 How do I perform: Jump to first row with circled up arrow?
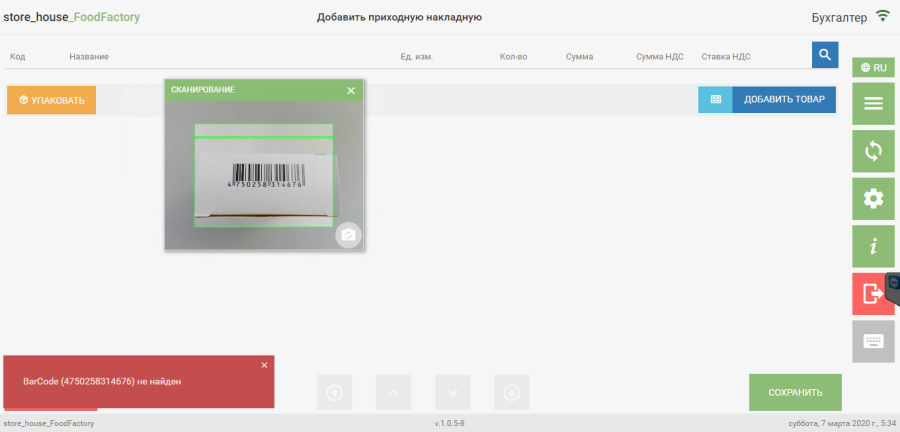tap(334, 392)
